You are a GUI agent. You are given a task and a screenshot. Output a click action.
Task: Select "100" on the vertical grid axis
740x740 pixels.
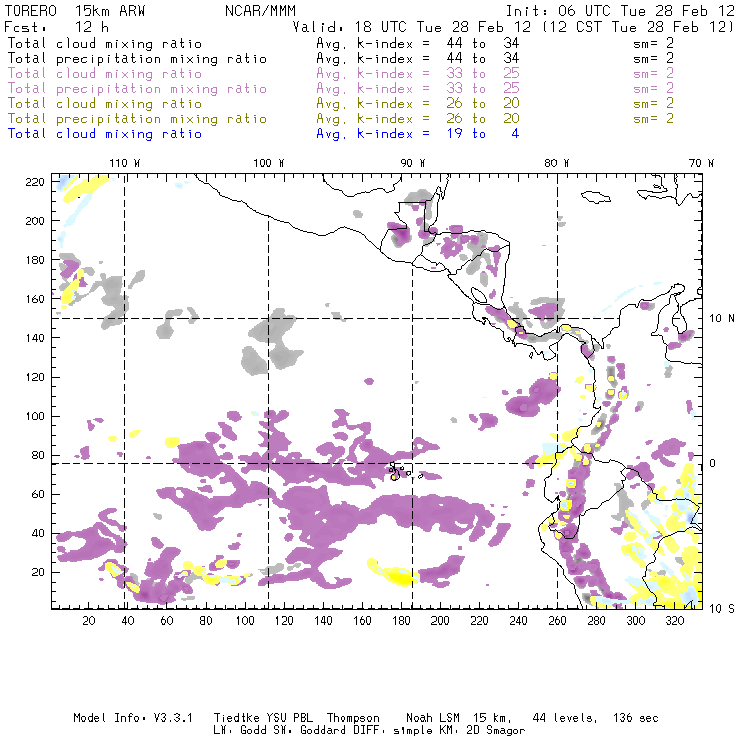coord(35,416)
